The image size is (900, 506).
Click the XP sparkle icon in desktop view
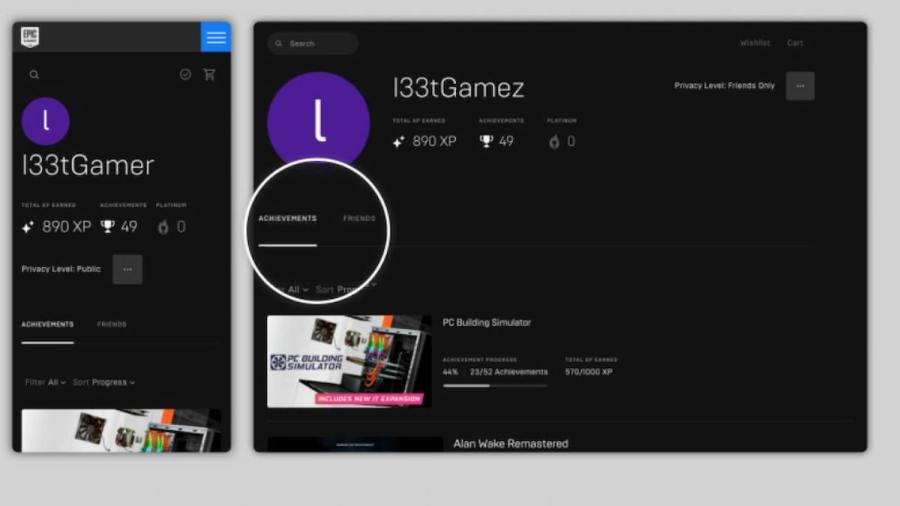coord(399,142)
